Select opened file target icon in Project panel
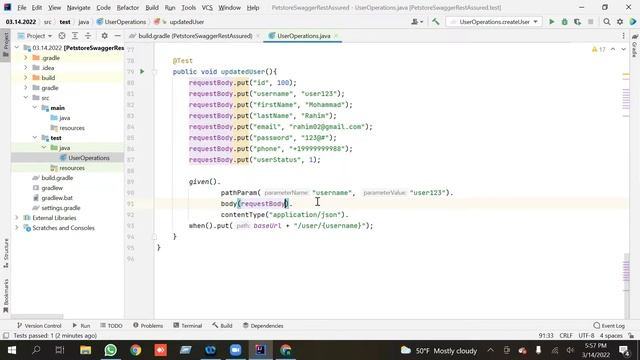This screenshot has height=360, width=640. tap(62, 36)
